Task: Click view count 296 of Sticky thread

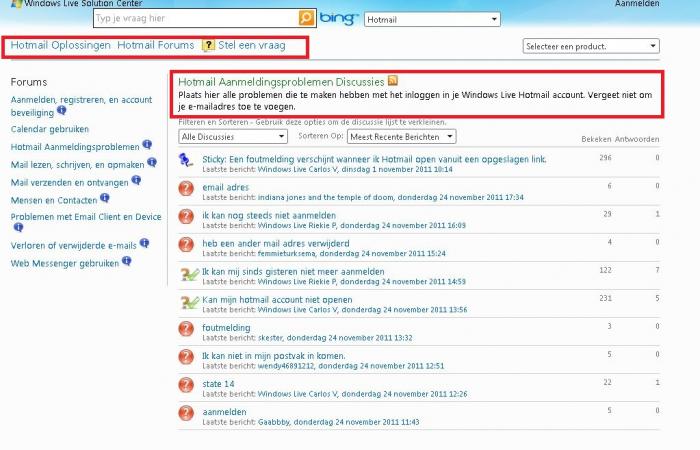Action: click(x=605, y=158)
